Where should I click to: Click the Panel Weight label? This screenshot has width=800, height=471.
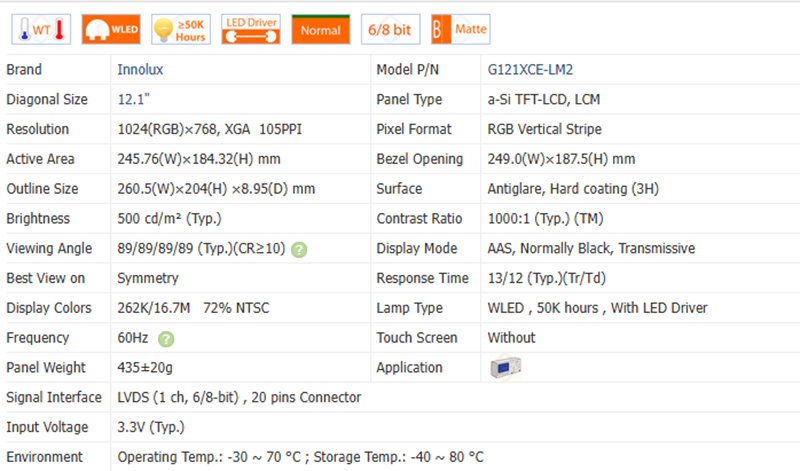pyautogui.click(x=46, y=367)
